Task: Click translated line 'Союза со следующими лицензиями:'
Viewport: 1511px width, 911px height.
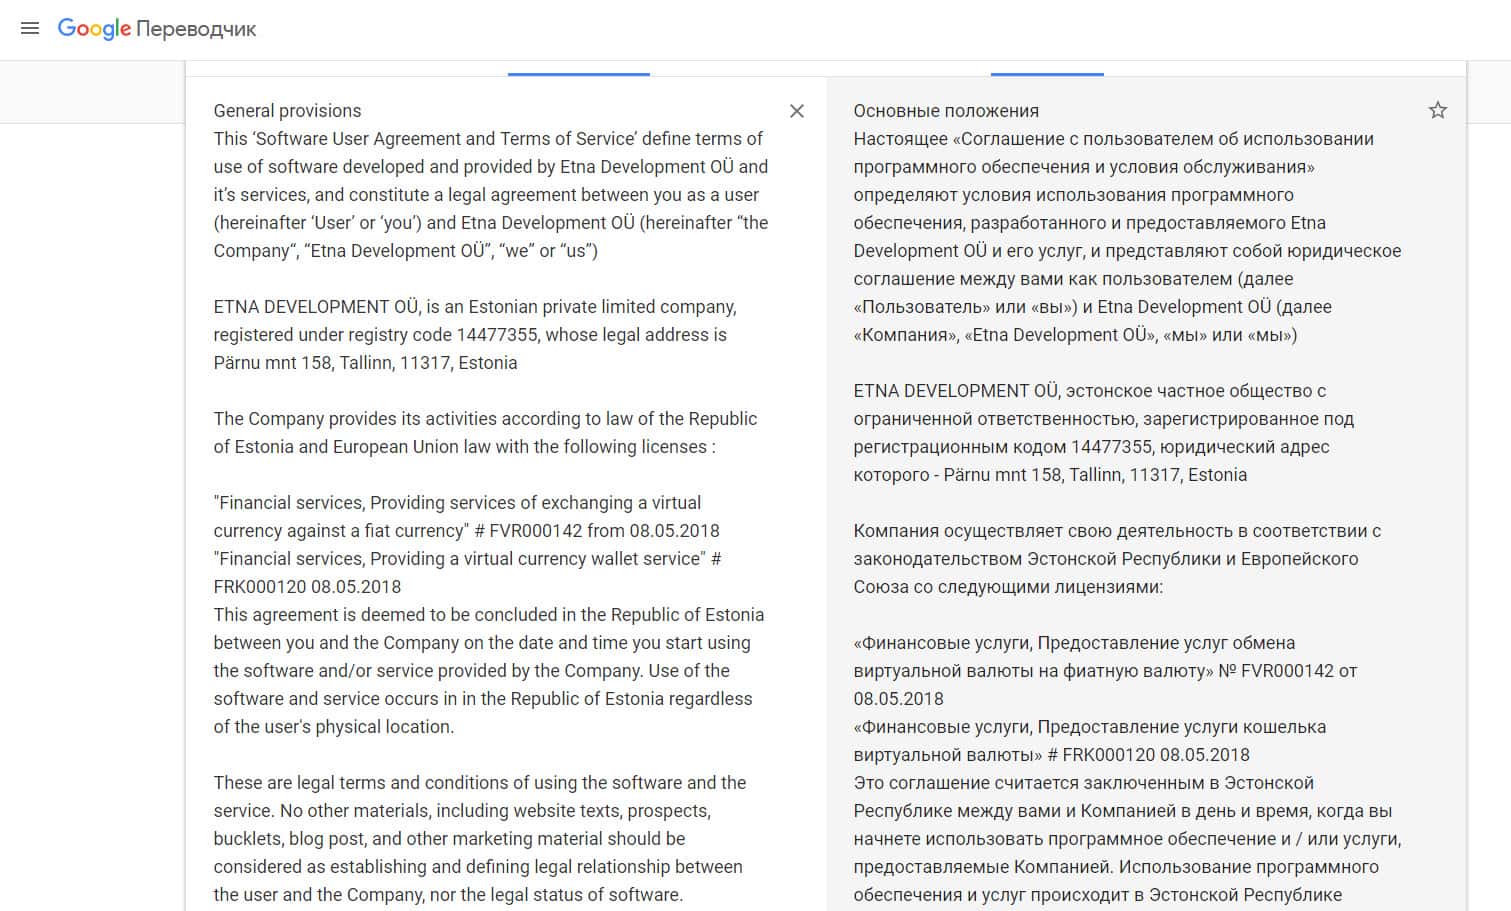Action: (1008, 587)
